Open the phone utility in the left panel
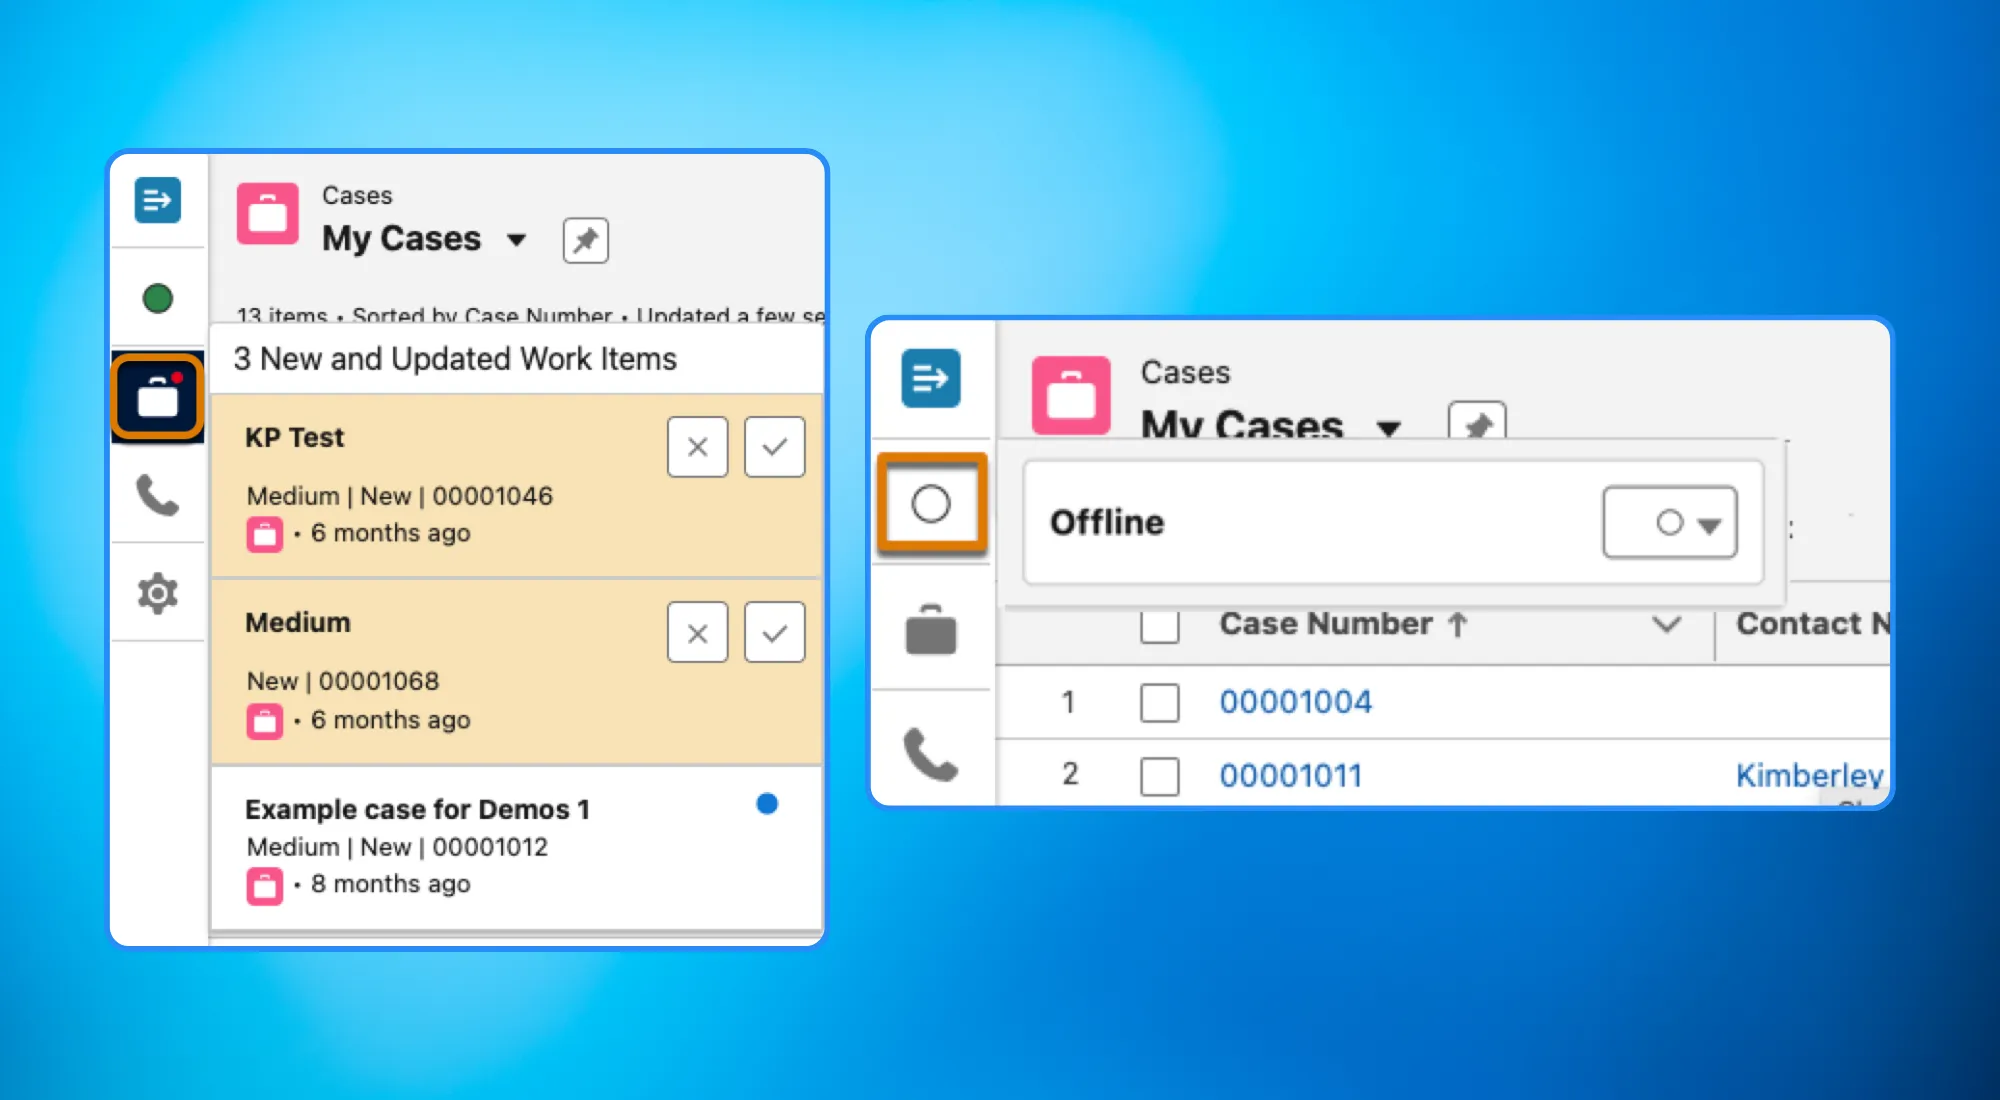 (x=158, y=495)
